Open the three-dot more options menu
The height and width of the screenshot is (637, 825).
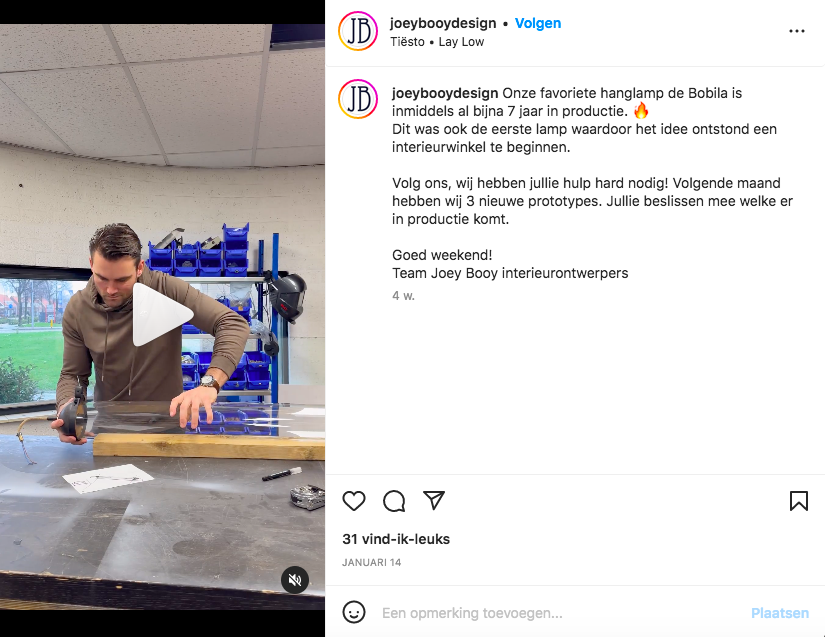[x=797, y=31]
